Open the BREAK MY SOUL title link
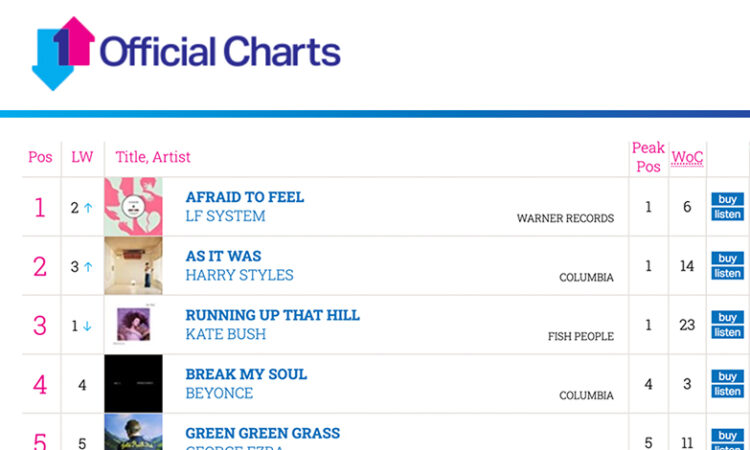 (246, 374)
